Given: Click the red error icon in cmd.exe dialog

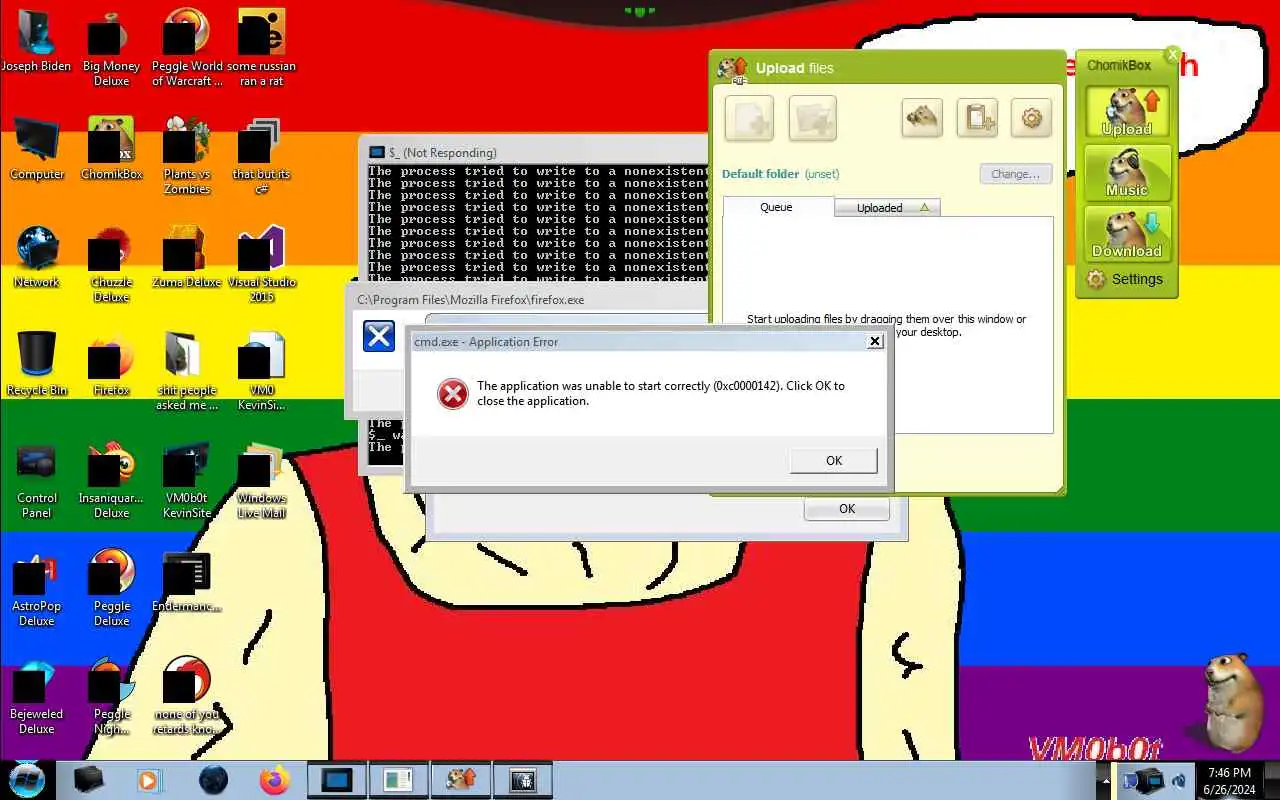Looking at the screenshot, I should (453, 394).
